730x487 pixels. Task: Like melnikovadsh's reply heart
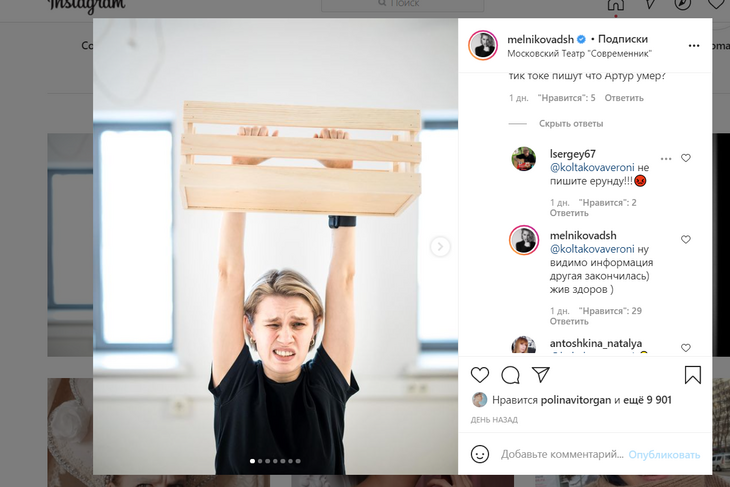686,239
